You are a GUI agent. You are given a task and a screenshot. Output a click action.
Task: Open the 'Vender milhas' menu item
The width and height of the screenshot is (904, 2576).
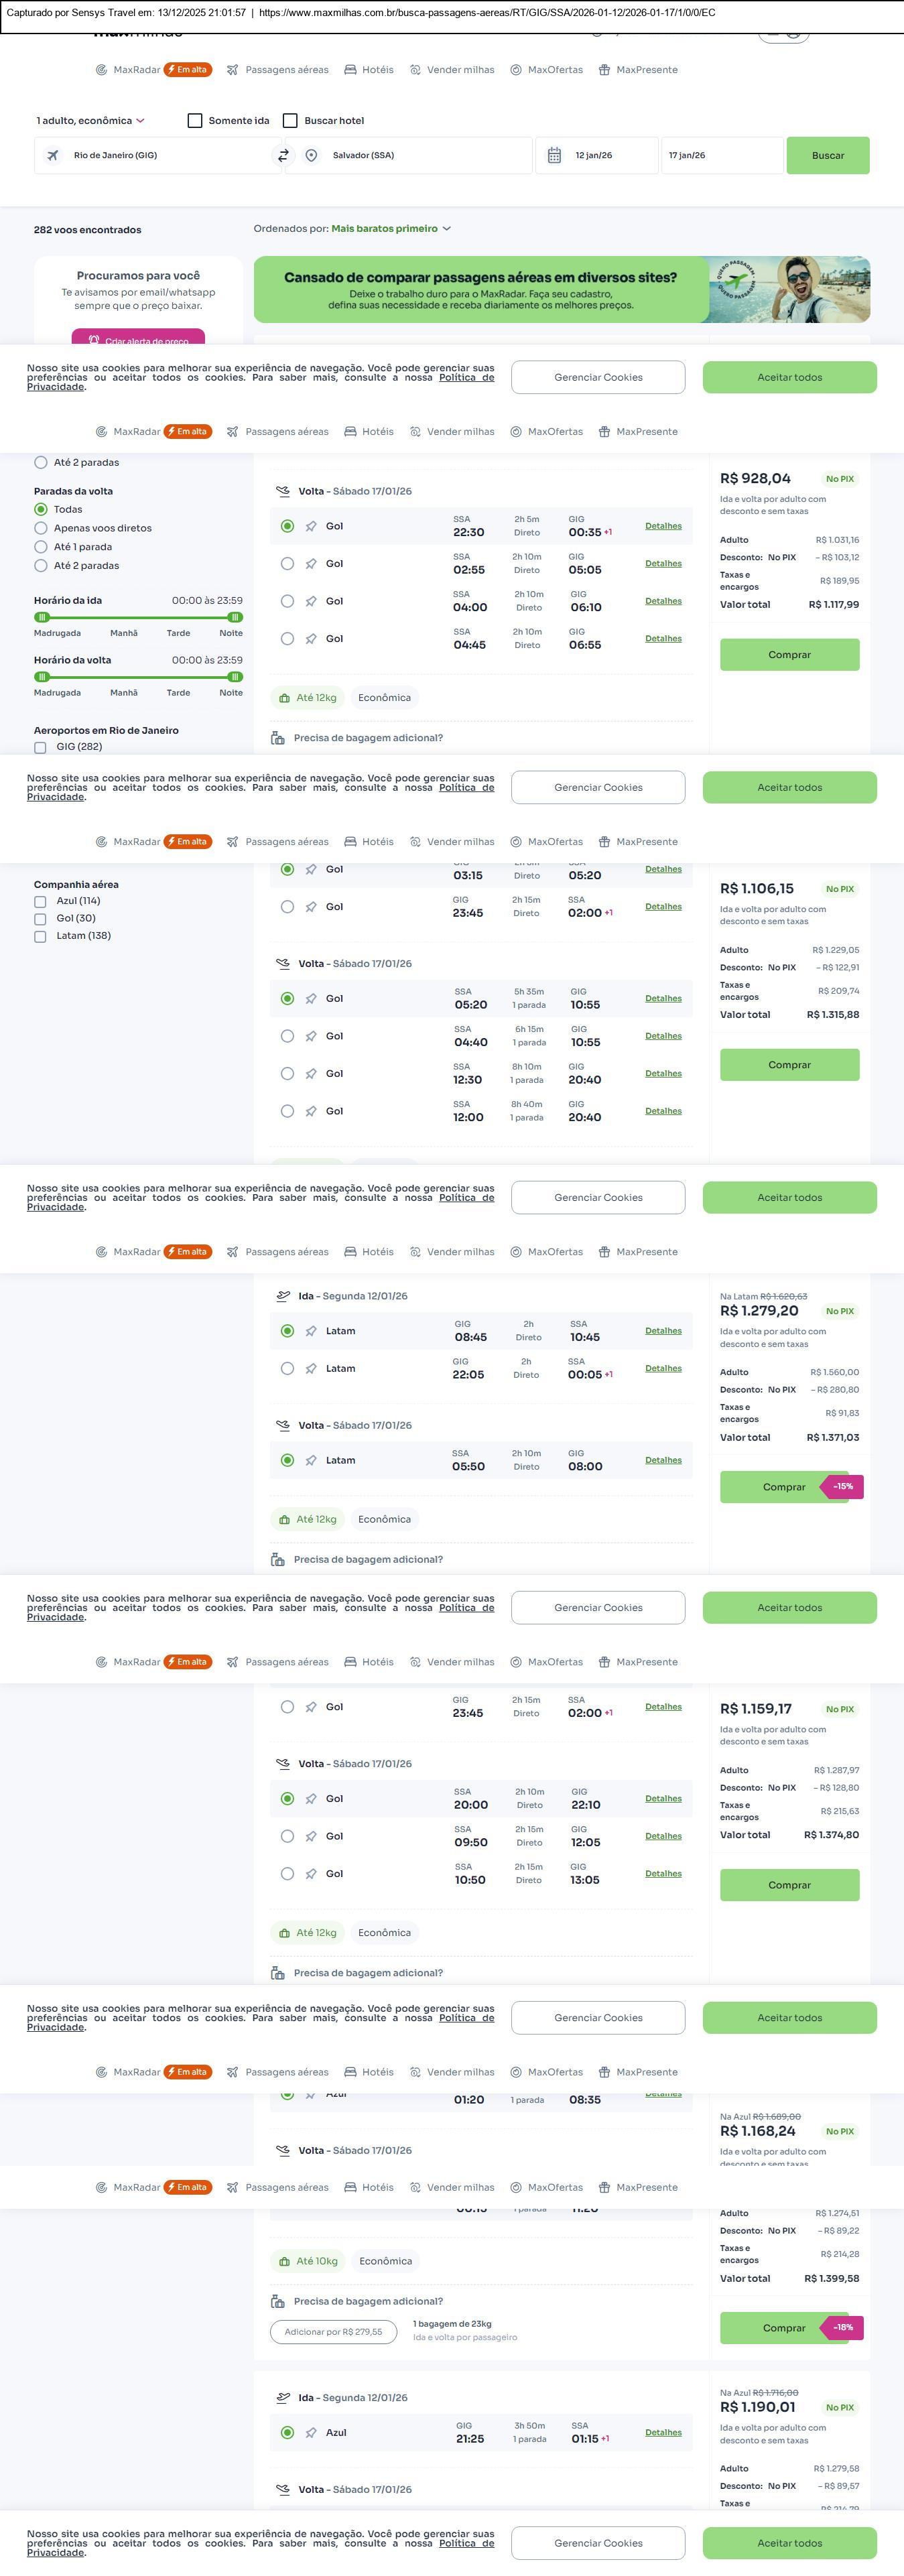click(460, 70)
